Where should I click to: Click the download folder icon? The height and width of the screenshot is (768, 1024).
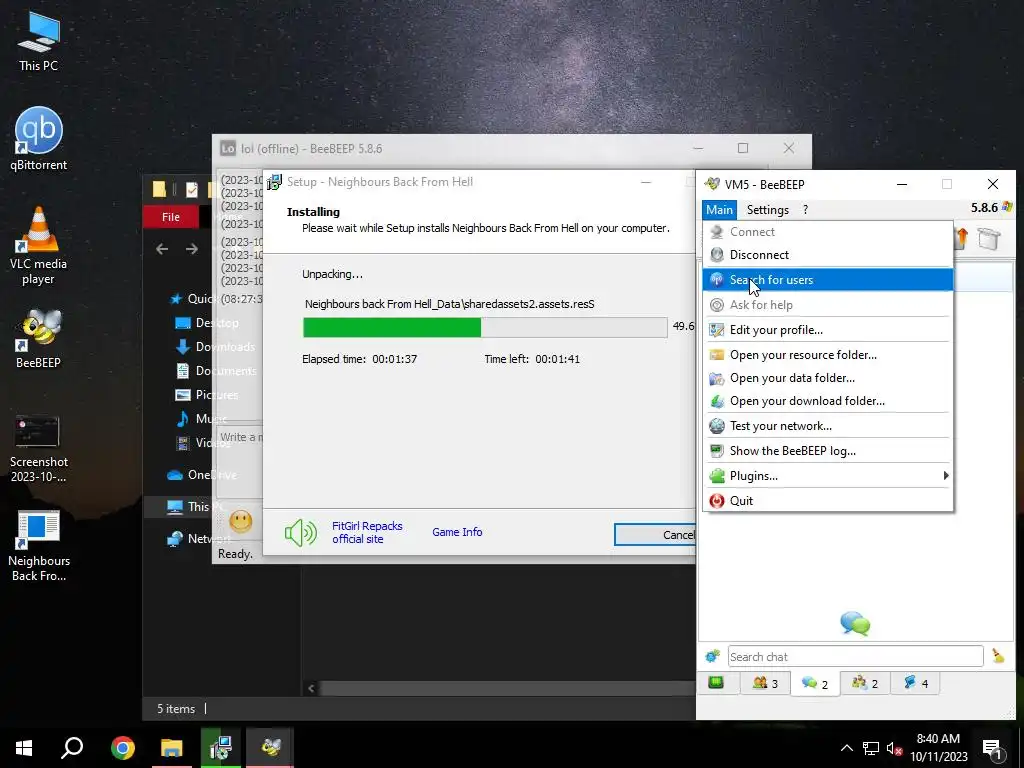716,401
